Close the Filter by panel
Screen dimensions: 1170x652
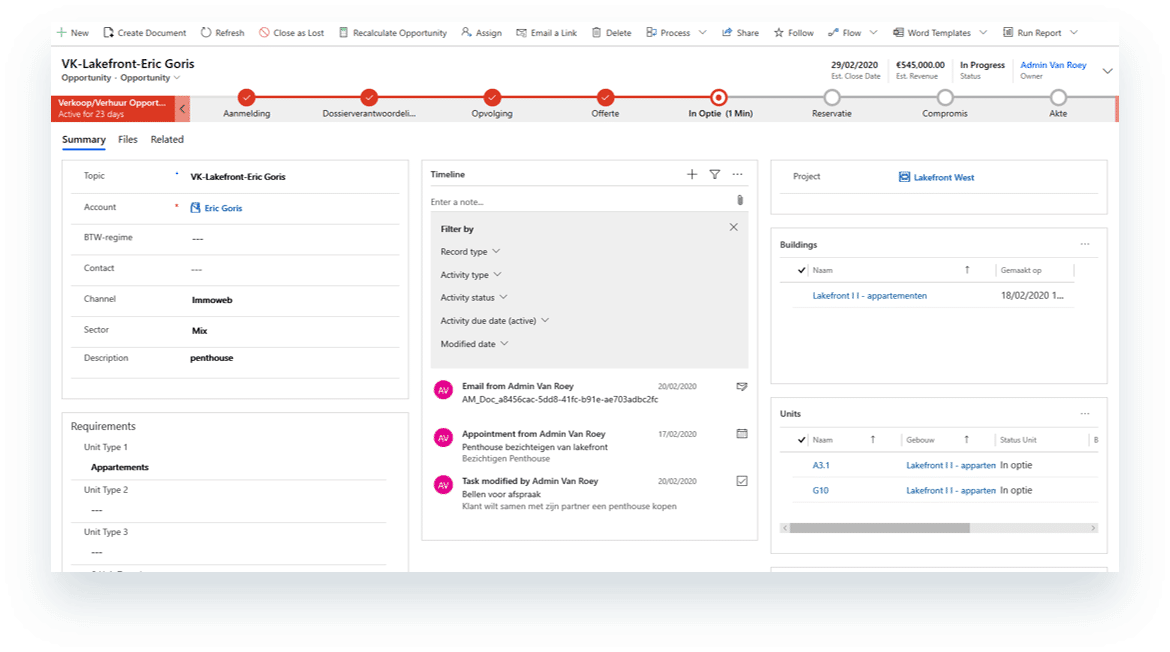click(733, 228)
